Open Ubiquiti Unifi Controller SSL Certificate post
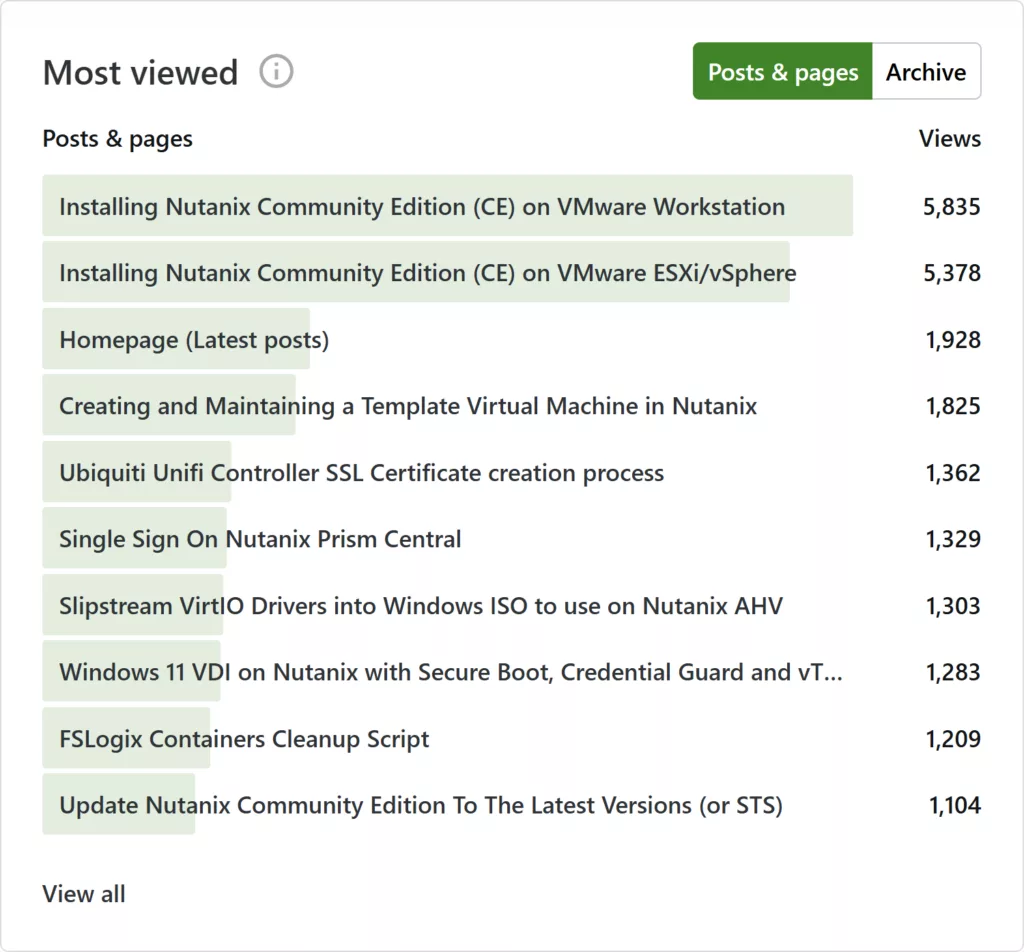The image size is (1024, 952). (x=361, y=473)
